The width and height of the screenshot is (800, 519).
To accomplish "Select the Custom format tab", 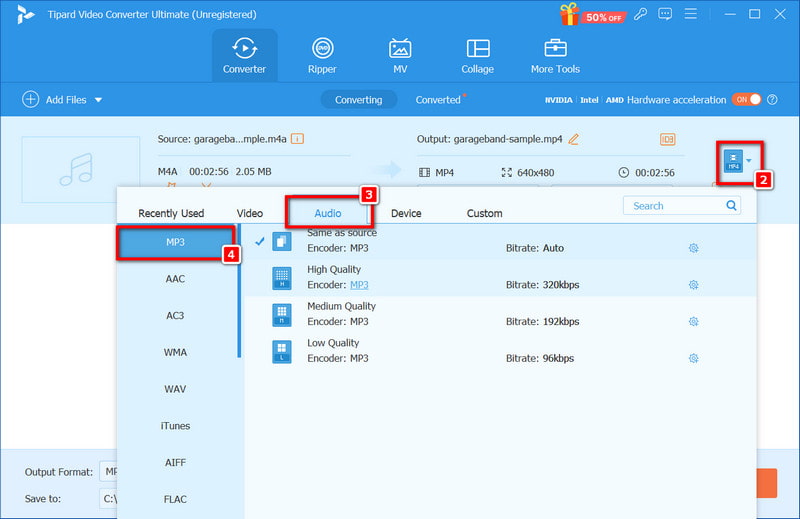I will (x=484, y=213).
